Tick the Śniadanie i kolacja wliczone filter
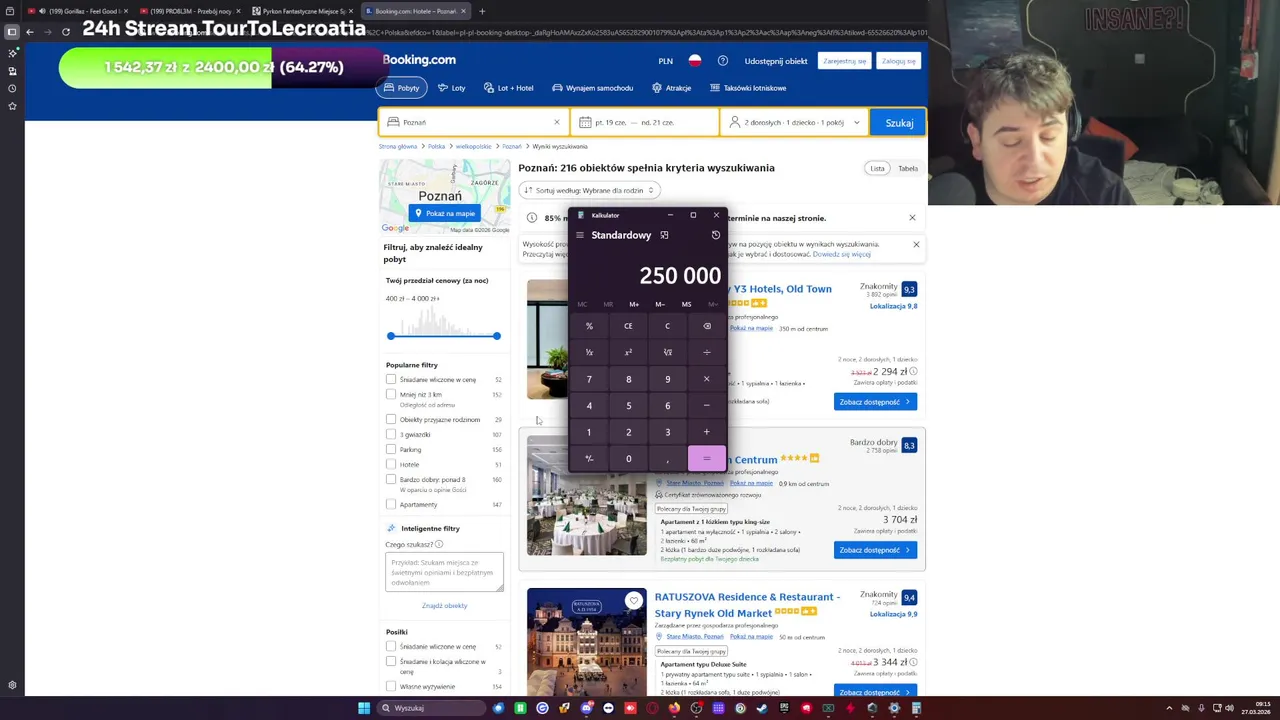The width and height of the screenshot is (1280, 720). (391, 661)
